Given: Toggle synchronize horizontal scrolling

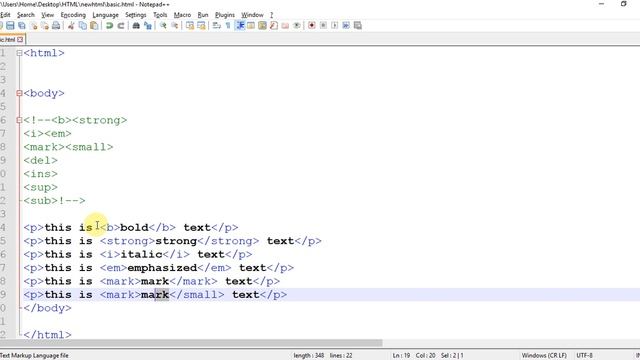Looking at the screenshot, I should click(201, 26).
